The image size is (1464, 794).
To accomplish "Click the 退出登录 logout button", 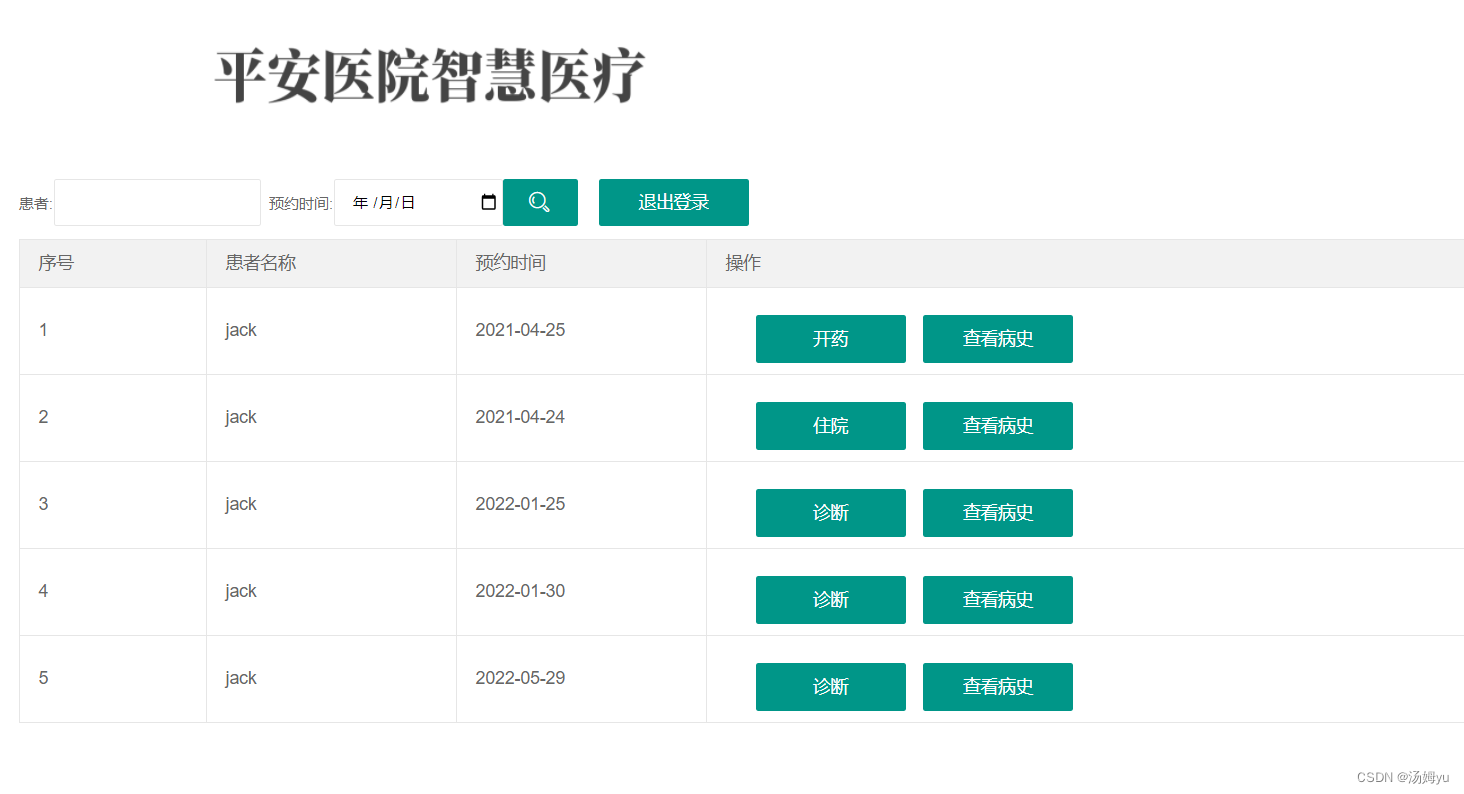I will click(x=673, y=202).
